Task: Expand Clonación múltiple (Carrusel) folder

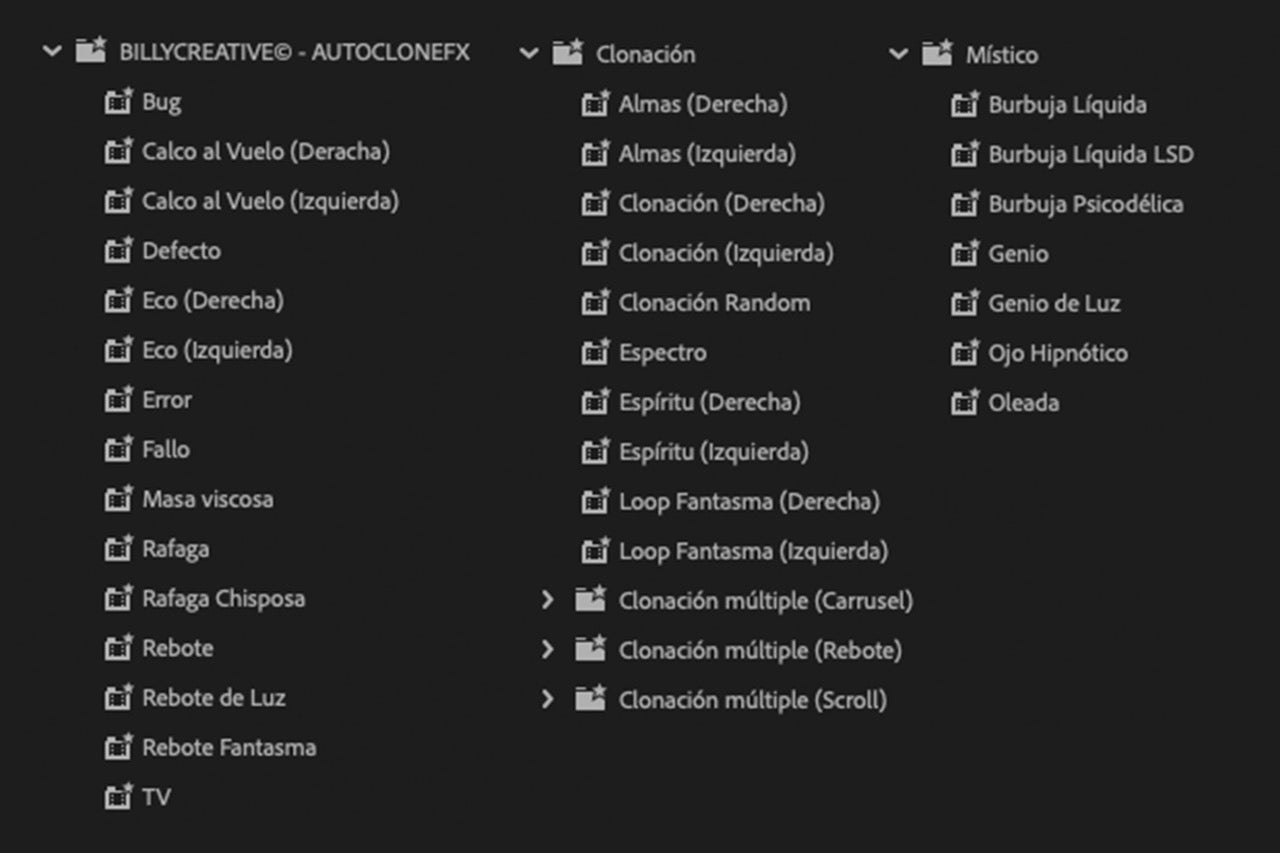Action: tap(547, 600)
